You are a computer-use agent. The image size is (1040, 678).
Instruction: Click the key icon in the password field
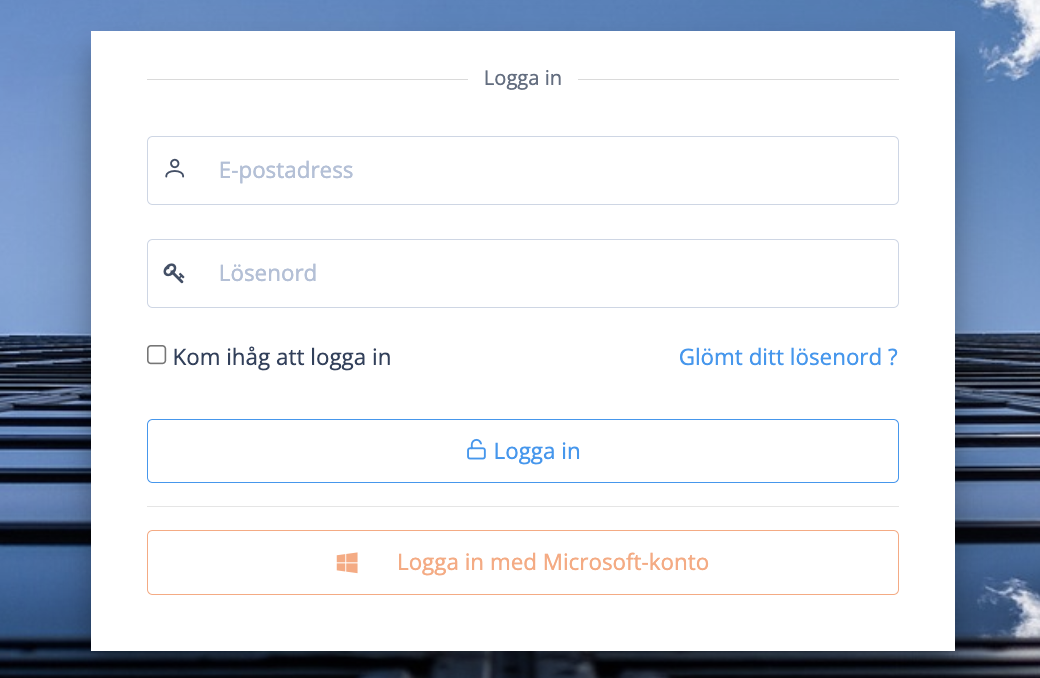coord(175,273)
